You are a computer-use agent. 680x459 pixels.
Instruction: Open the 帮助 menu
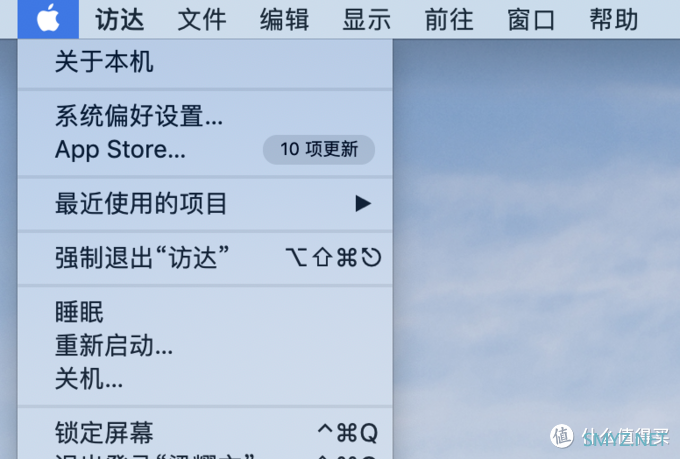tap(614, 20)
